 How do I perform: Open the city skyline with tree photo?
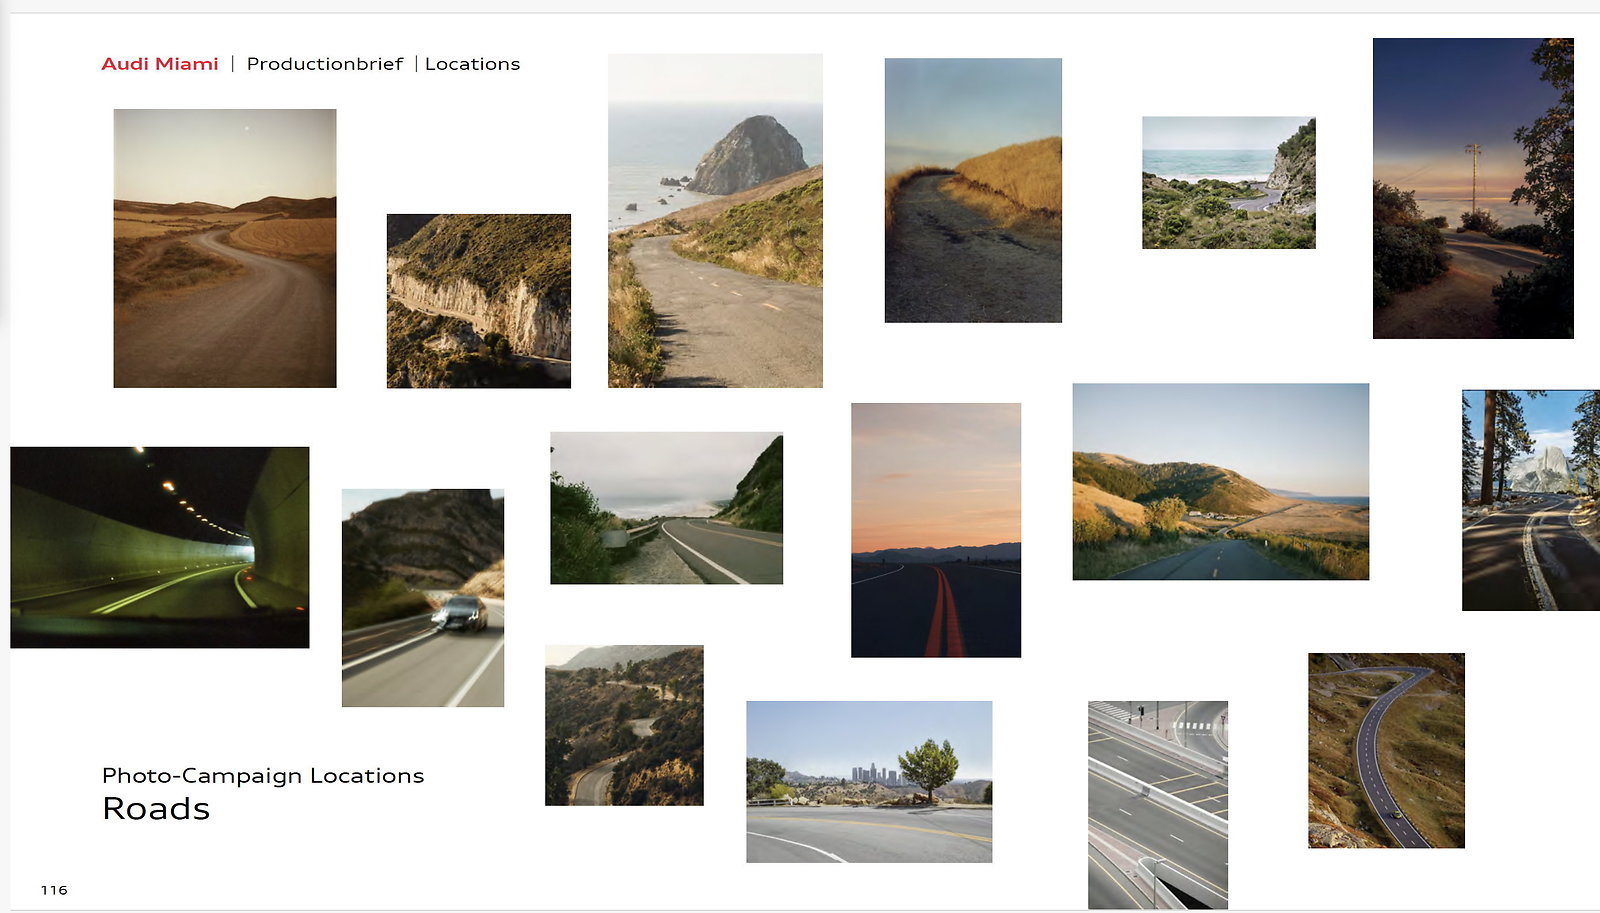[869, 781]
